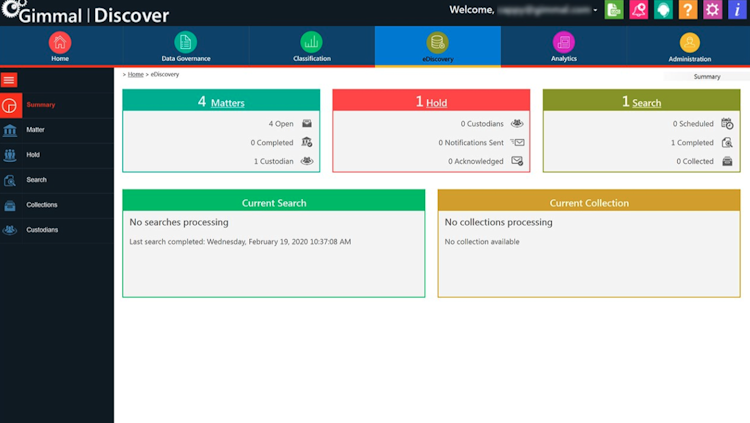The image size is (750, 423).
Task: Click the Summary pie chart sidebar icon
Action: [10, 105]
